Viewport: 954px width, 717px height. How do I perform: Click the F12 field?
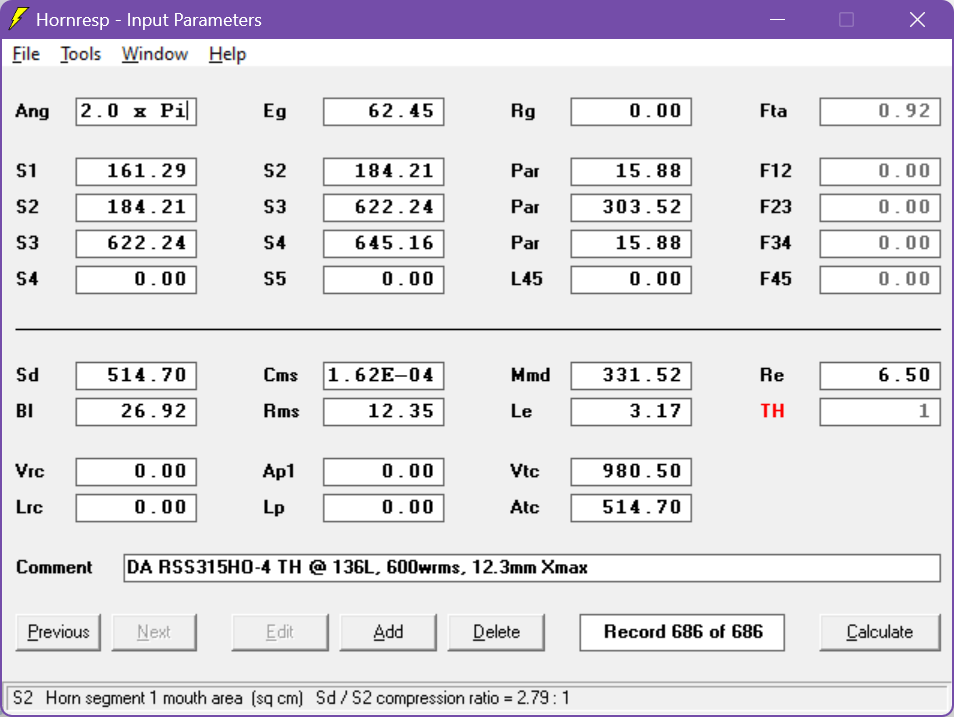pos(880,171)
